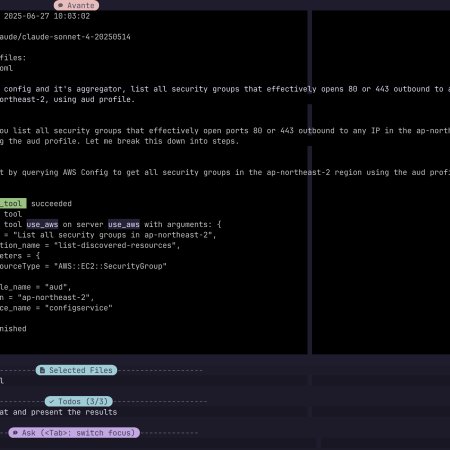
Task: Click the use_aws server name after 'on server'
Action: [x=124, y=224]
